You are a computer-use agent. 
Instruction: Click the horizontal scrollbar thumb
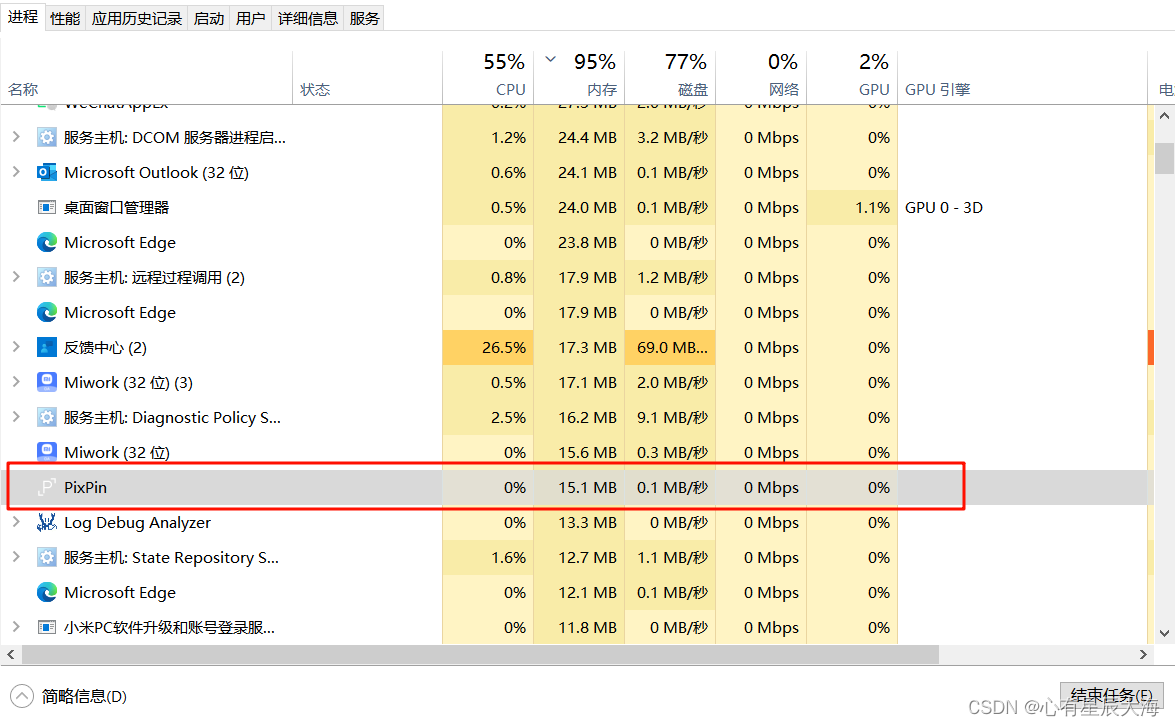coord(480,654)
